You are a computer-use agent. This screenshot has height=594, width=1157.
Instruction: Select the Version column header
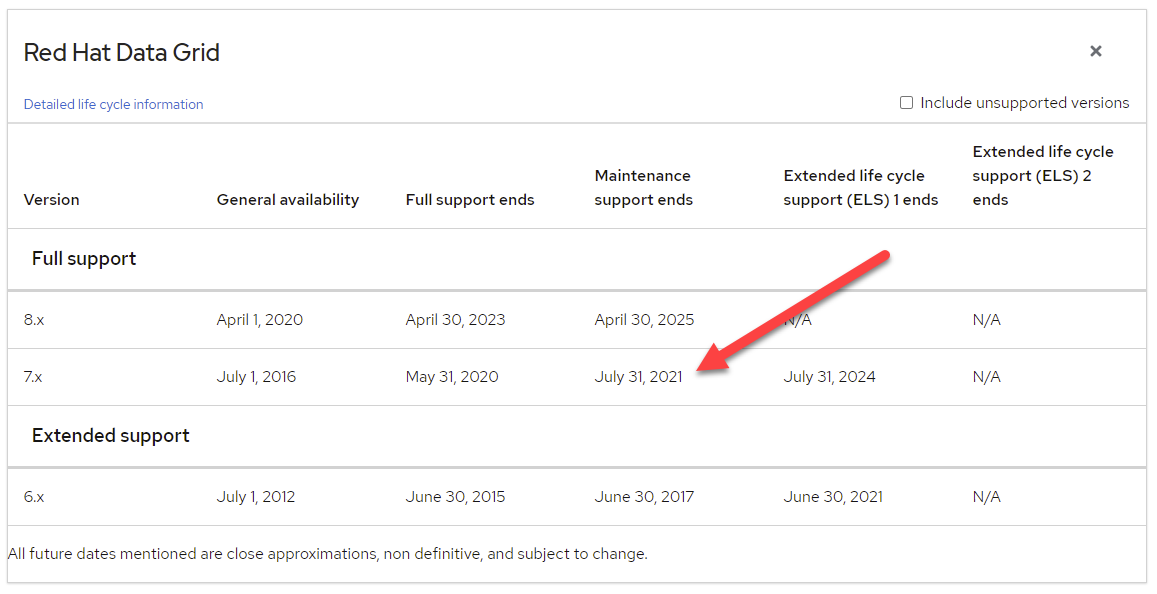pos(51,199)
